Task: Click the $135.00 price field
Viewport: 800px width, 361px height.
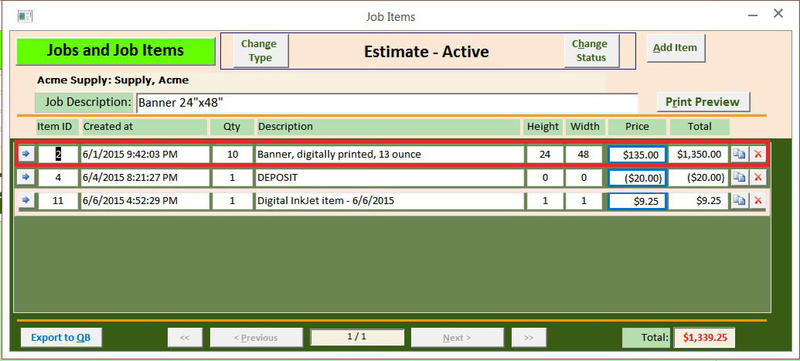Action: click(x=637, y=154)
